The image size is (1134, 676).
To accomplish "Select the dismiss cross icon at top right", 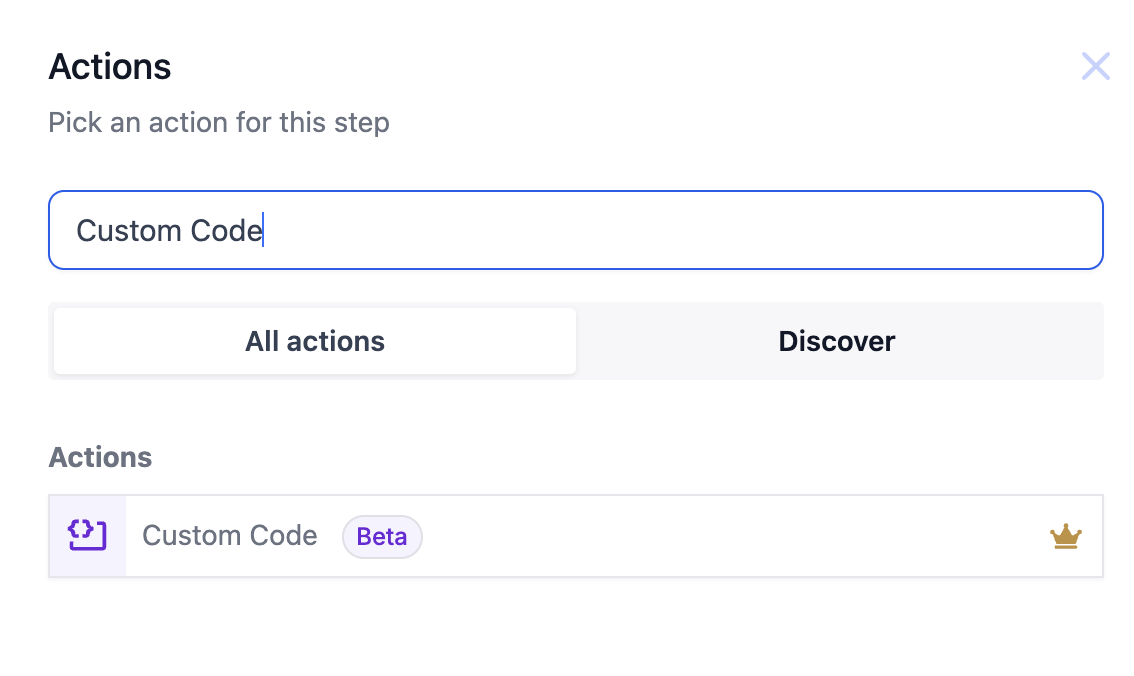I will [1096, 66].
